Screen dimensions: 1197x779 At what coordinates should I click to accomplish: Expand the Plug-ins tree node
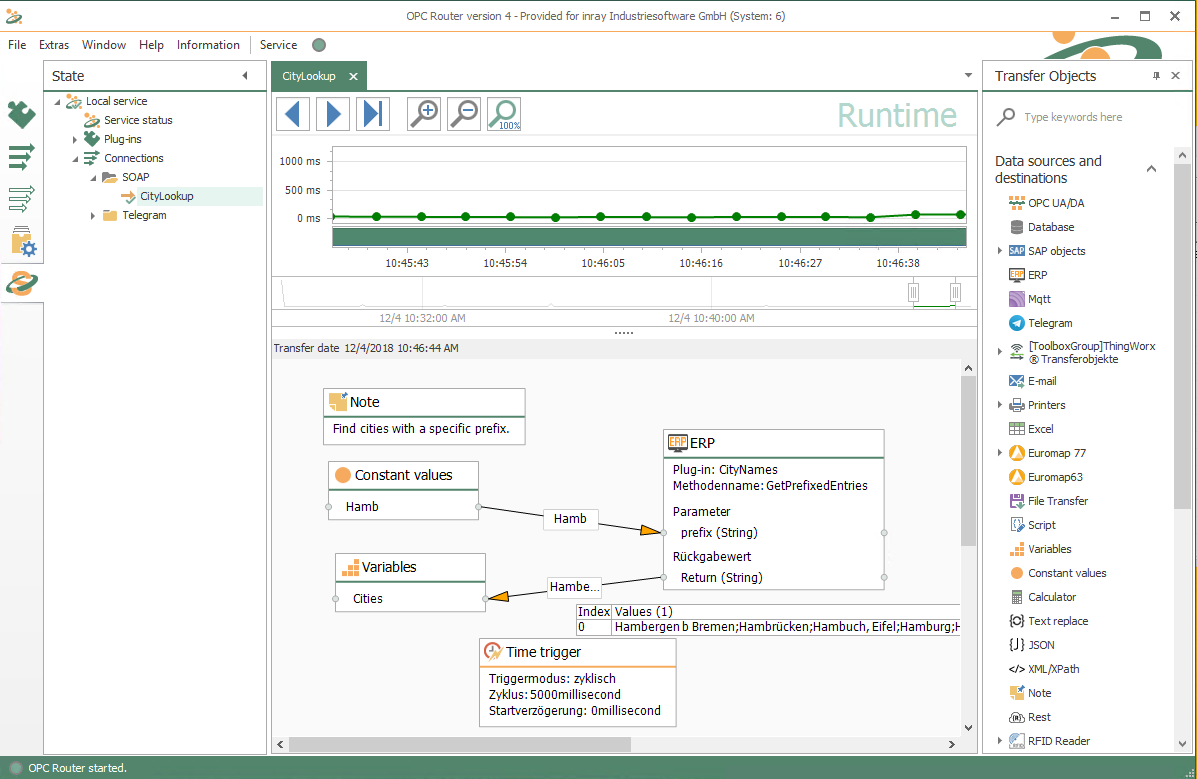tap(75, 139)
